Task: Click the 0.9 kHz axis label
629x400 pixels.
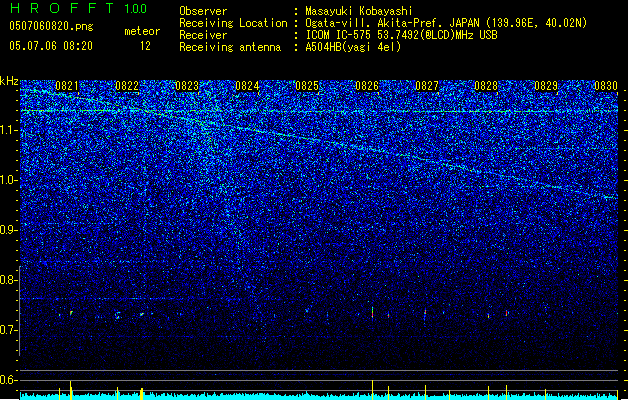Action: (9, 230)
